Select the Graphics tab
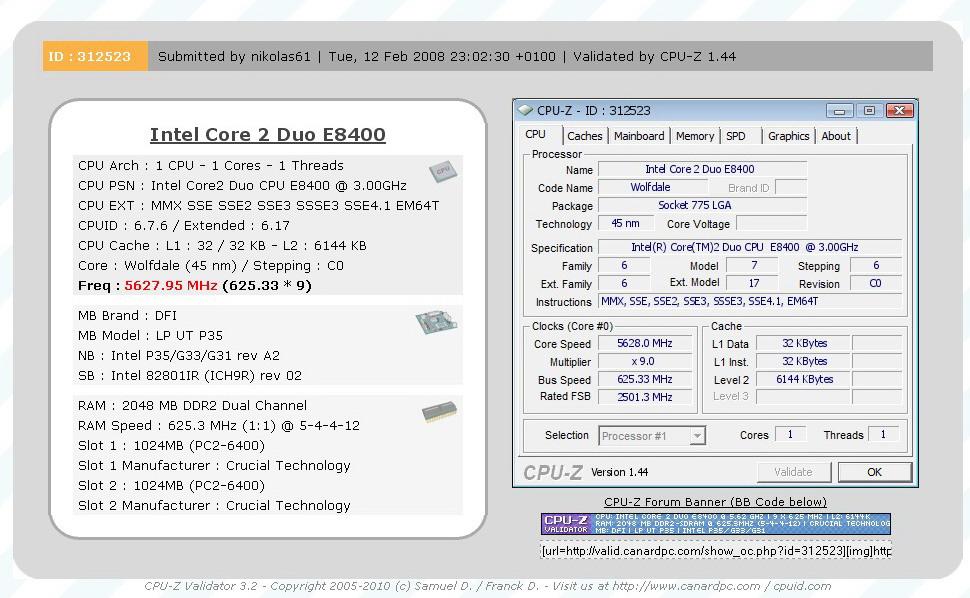 [x=789, y=136]
